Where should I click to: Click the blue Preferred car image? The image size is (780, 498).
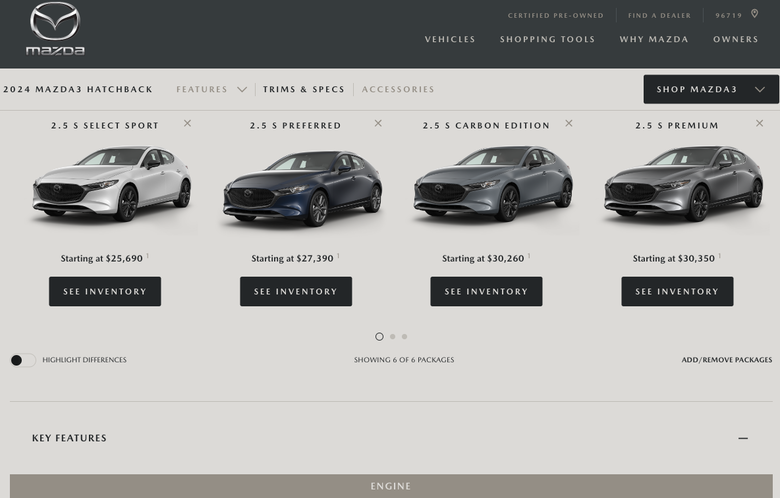point(302,188)
